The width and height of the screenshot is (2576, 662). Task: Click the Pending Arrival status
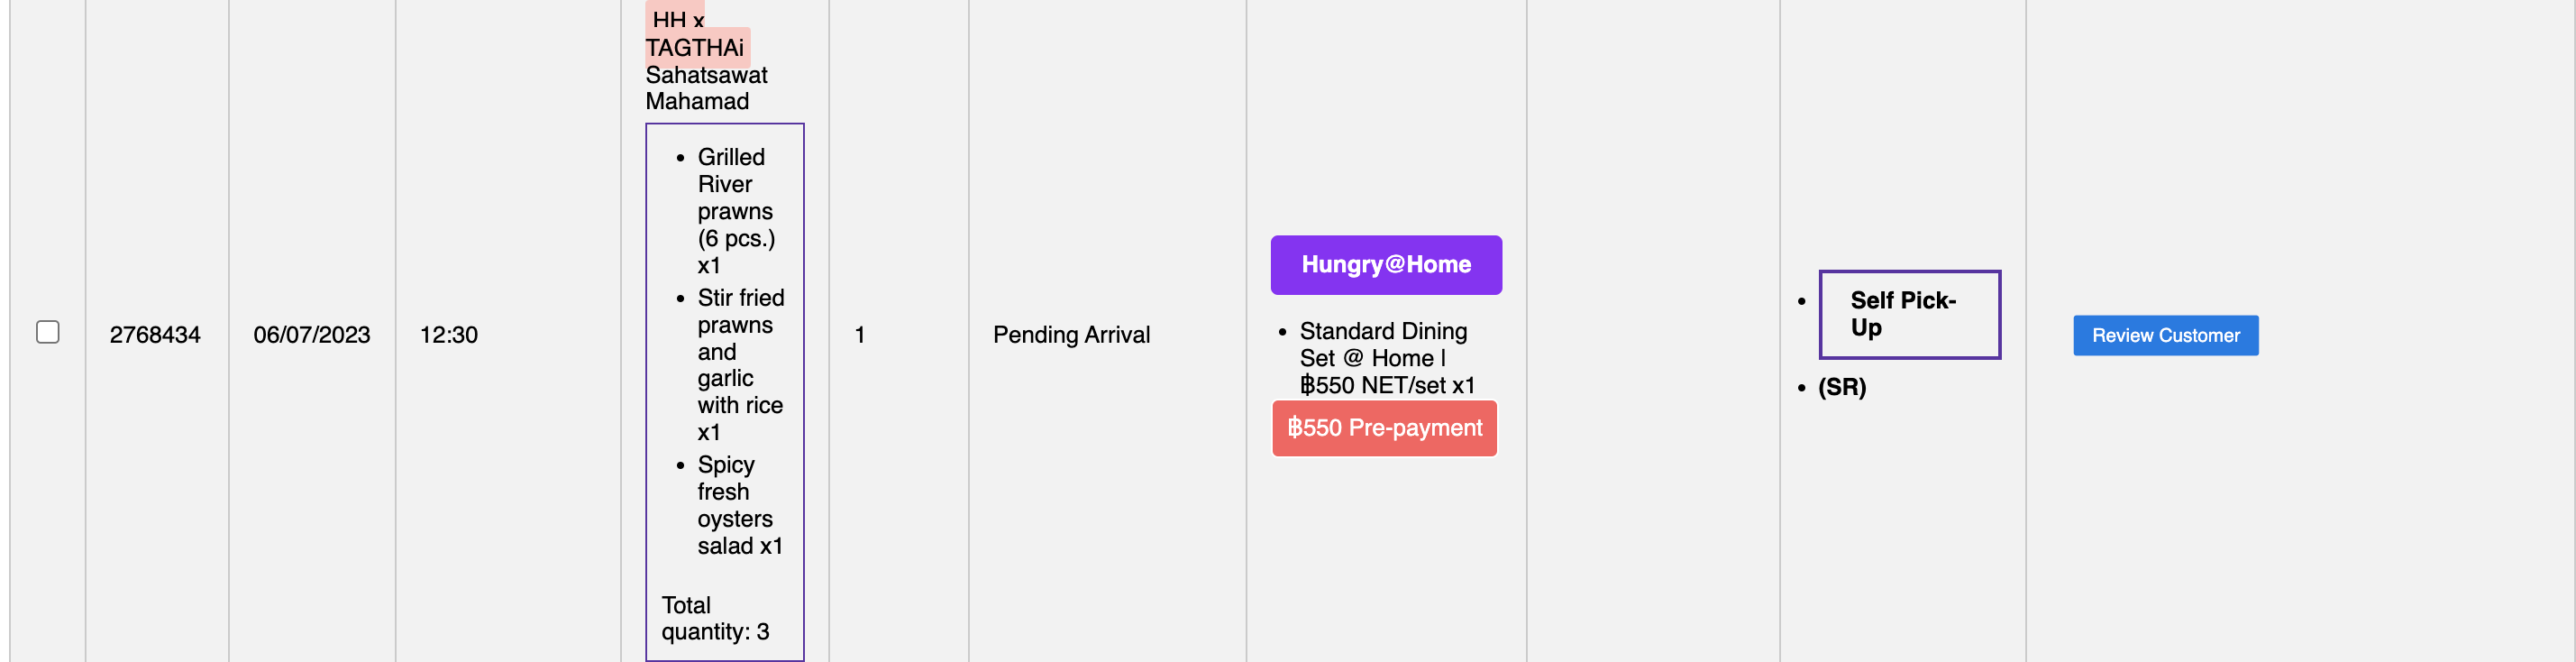[1071, 335]
